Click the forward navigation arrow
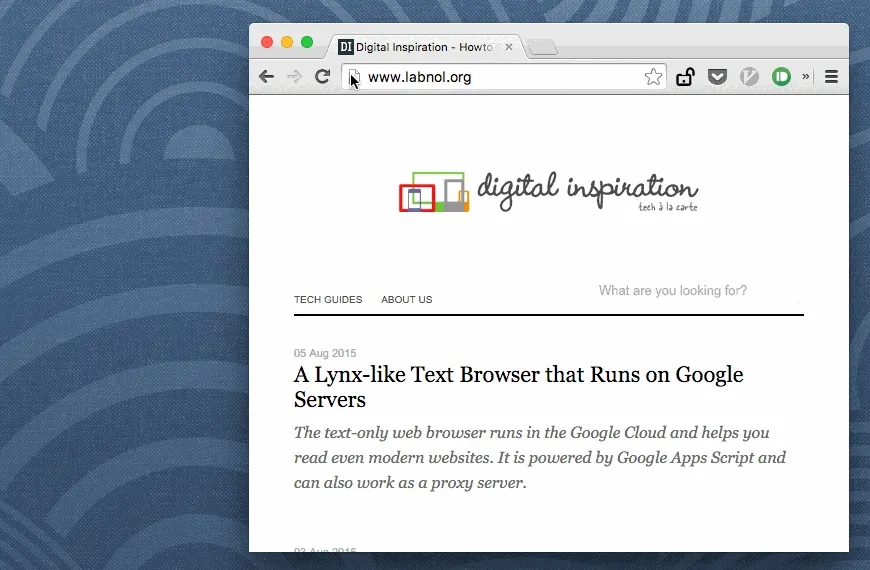The height and width of the screenshot is (570, 870). click(x=294, y=77)
